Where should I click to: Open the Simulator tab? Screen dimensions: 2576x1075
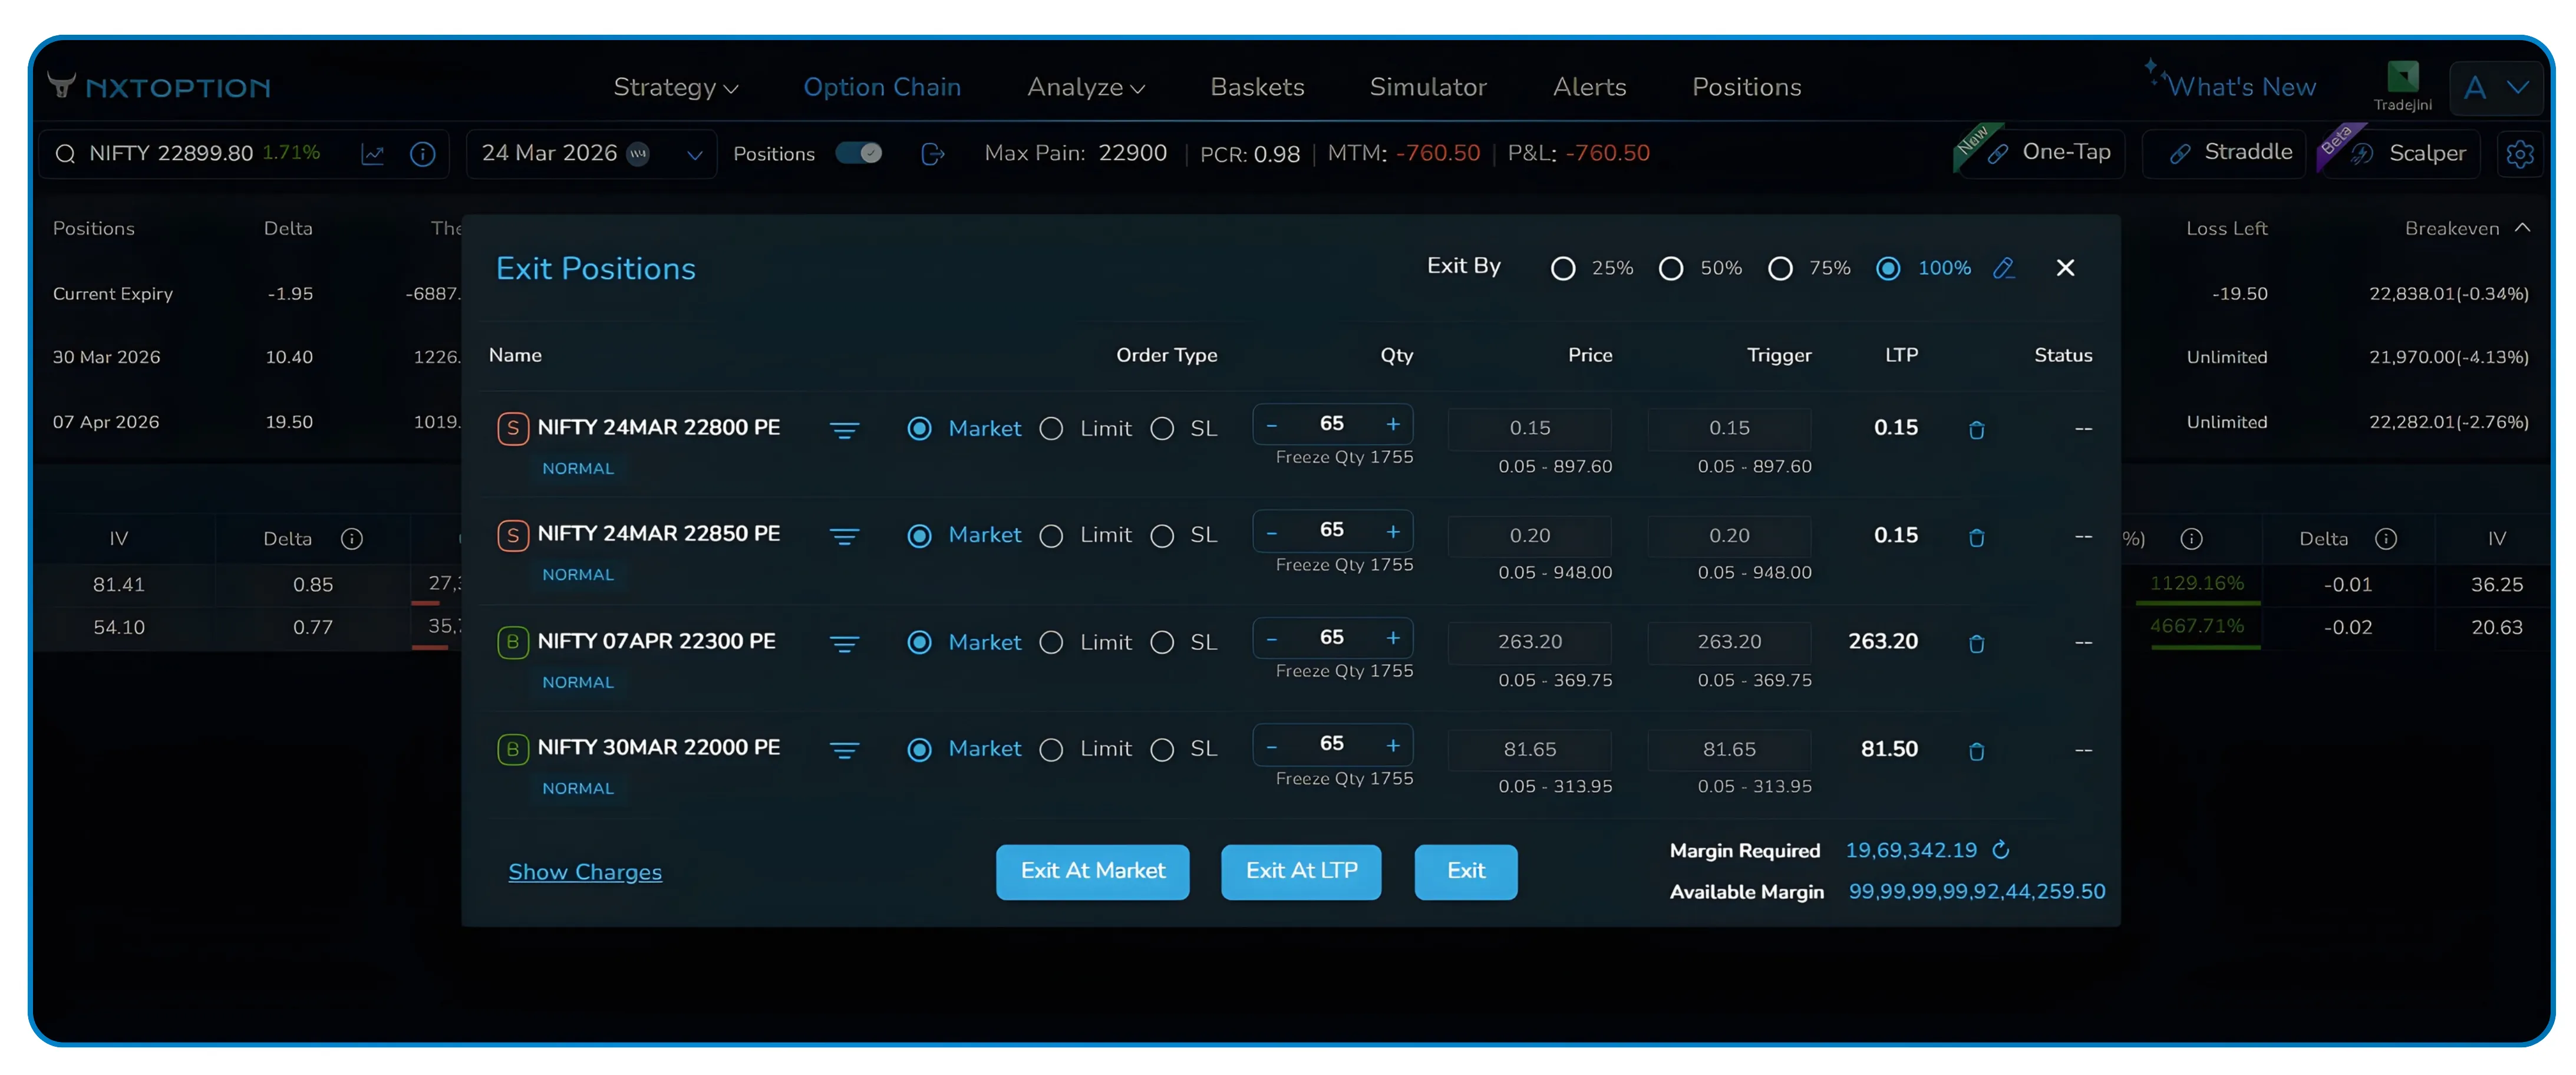pos(1428,87)
